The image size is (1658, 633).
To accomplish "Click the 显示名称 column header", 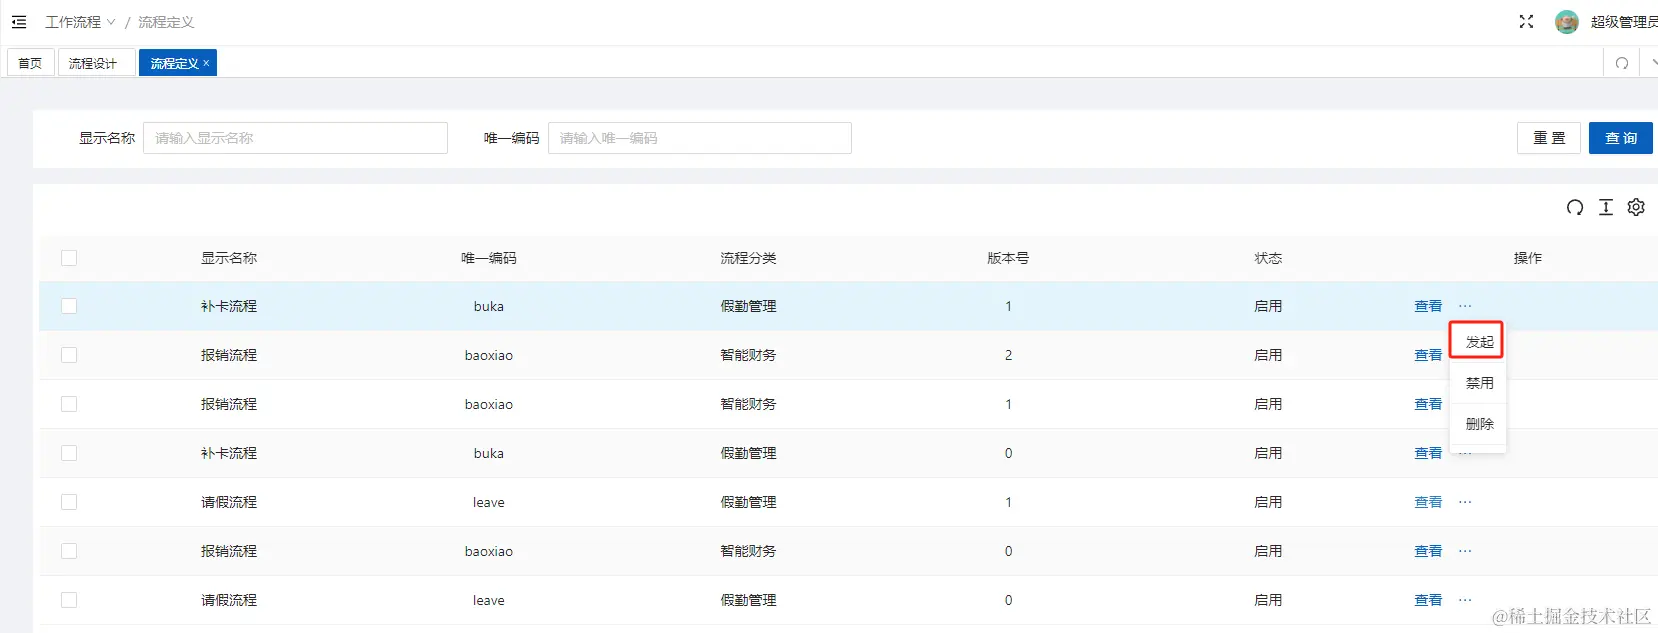I will (x=229, y=258).
